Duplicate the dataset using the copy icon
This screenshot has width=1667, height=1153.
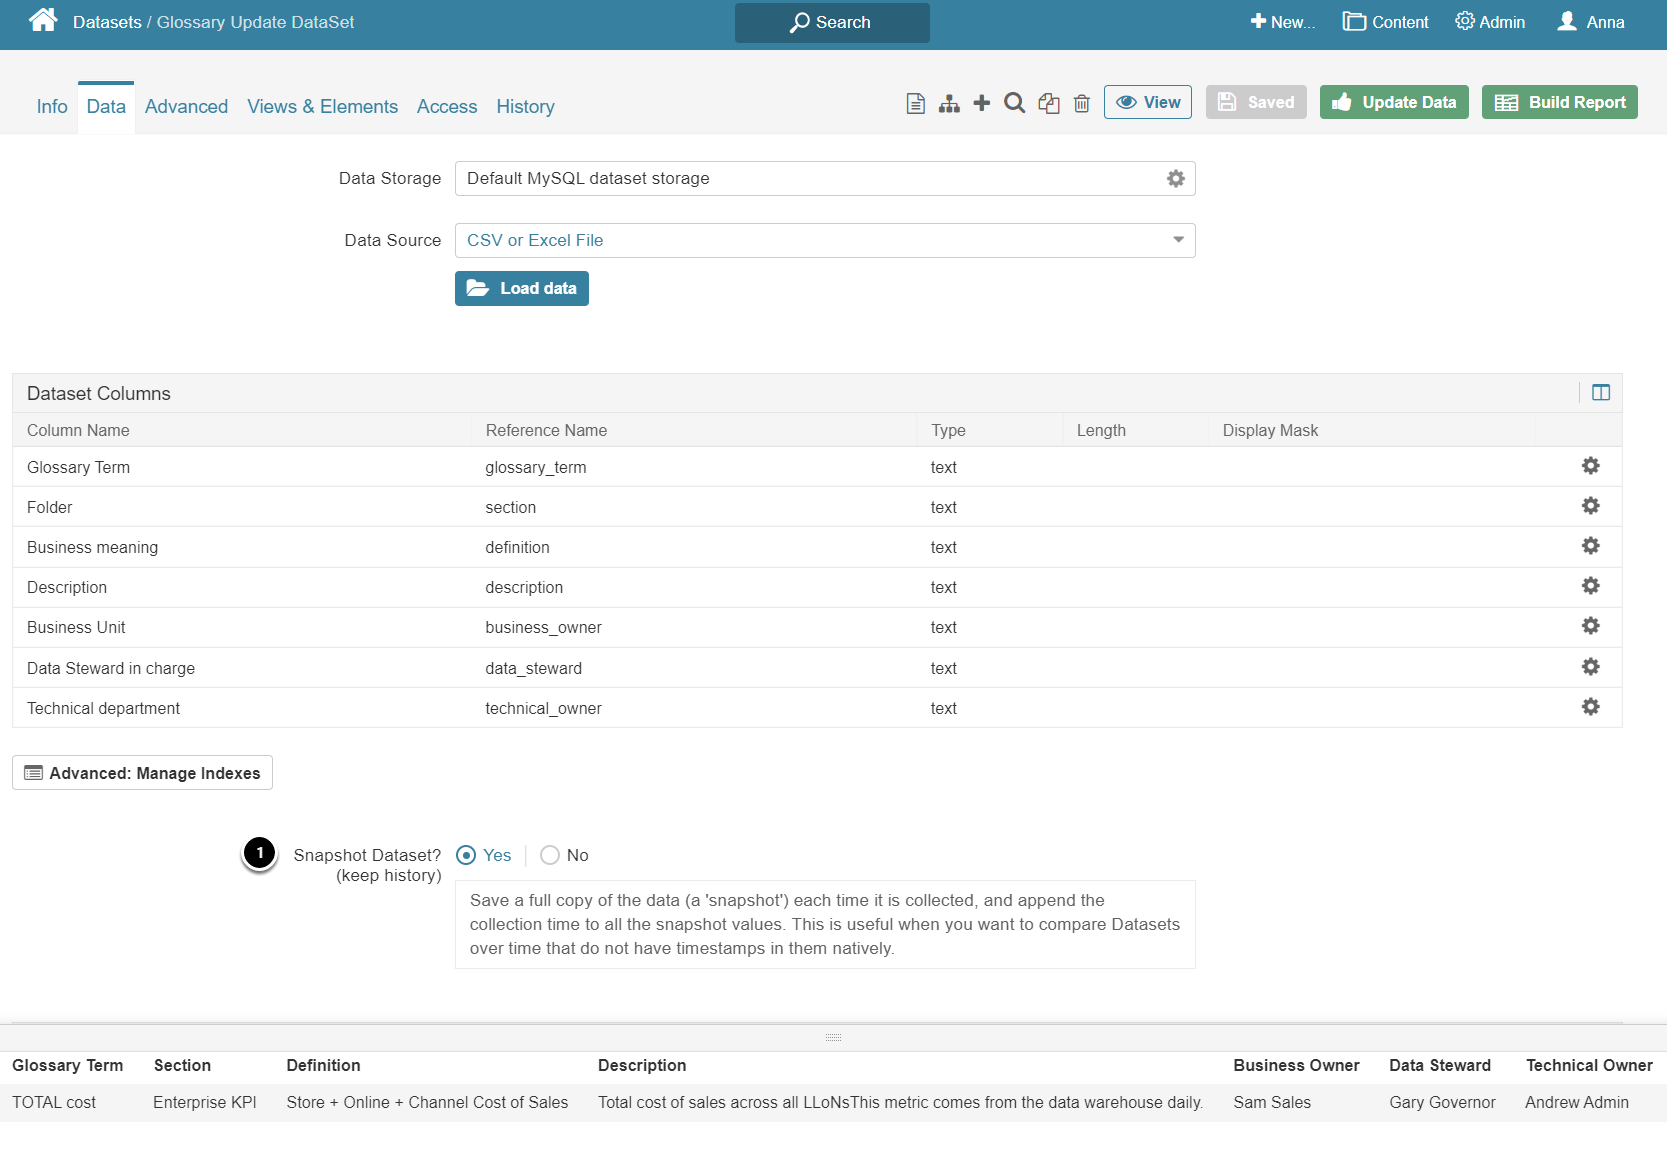coord(1048,102)
